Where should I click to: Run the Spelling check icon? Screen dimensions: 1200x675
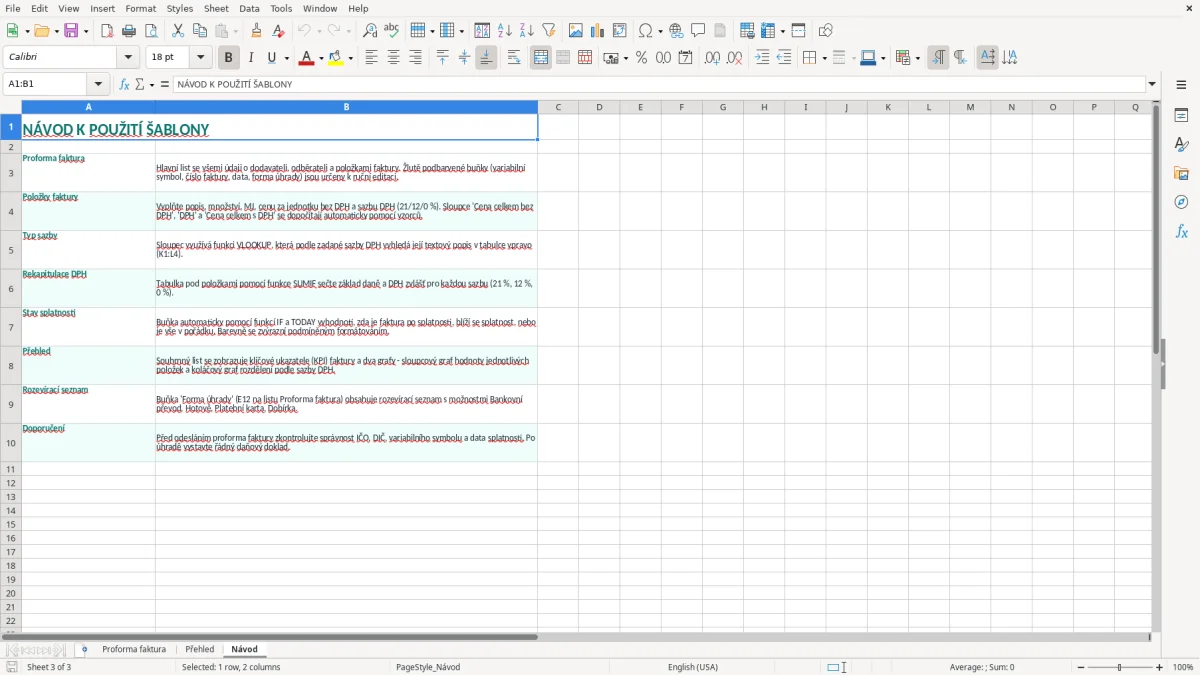pos(392,31)
